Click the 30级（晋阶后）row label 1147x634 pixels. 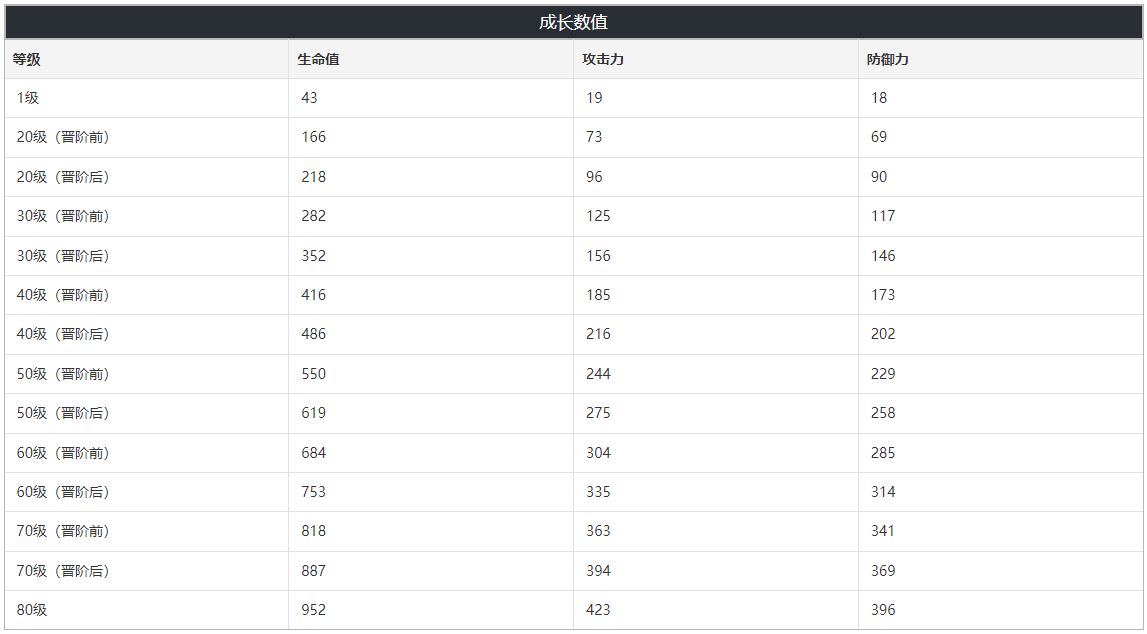[63, 256]
